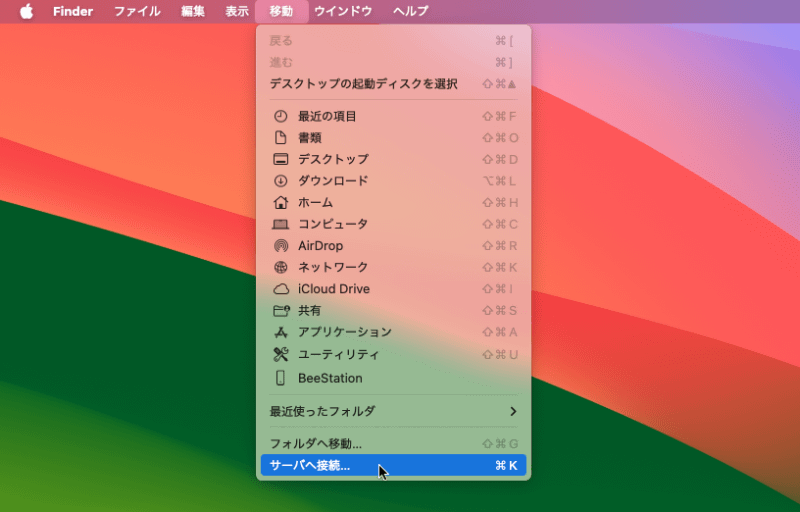Click the document icon for 書類

pos(281,138)
